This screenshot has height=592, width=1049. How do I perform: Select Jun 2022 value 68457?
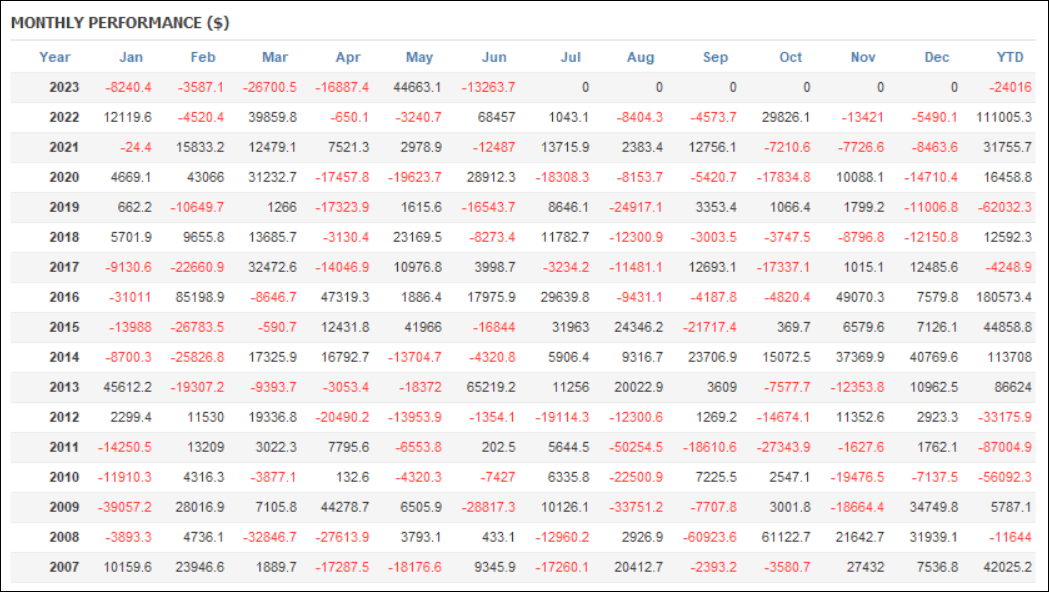pyautogui.click(x=496, y=118)
